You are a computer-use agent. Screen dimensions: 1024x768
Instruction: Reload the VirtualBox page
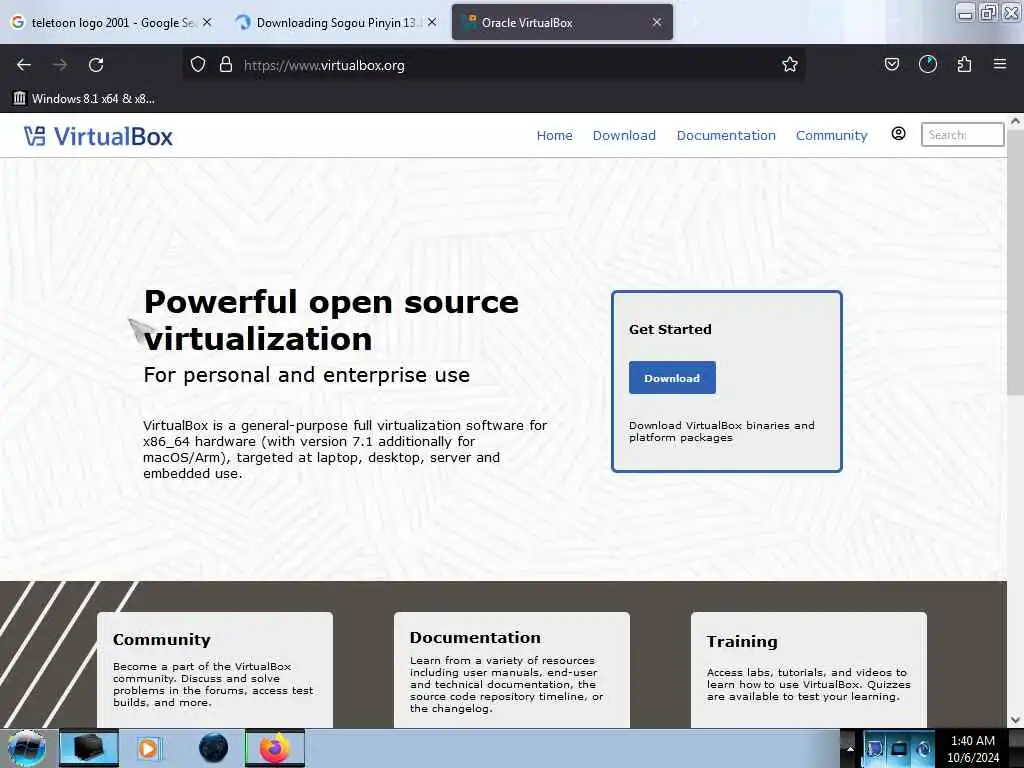pyautogui.click(x=96, y=65)
